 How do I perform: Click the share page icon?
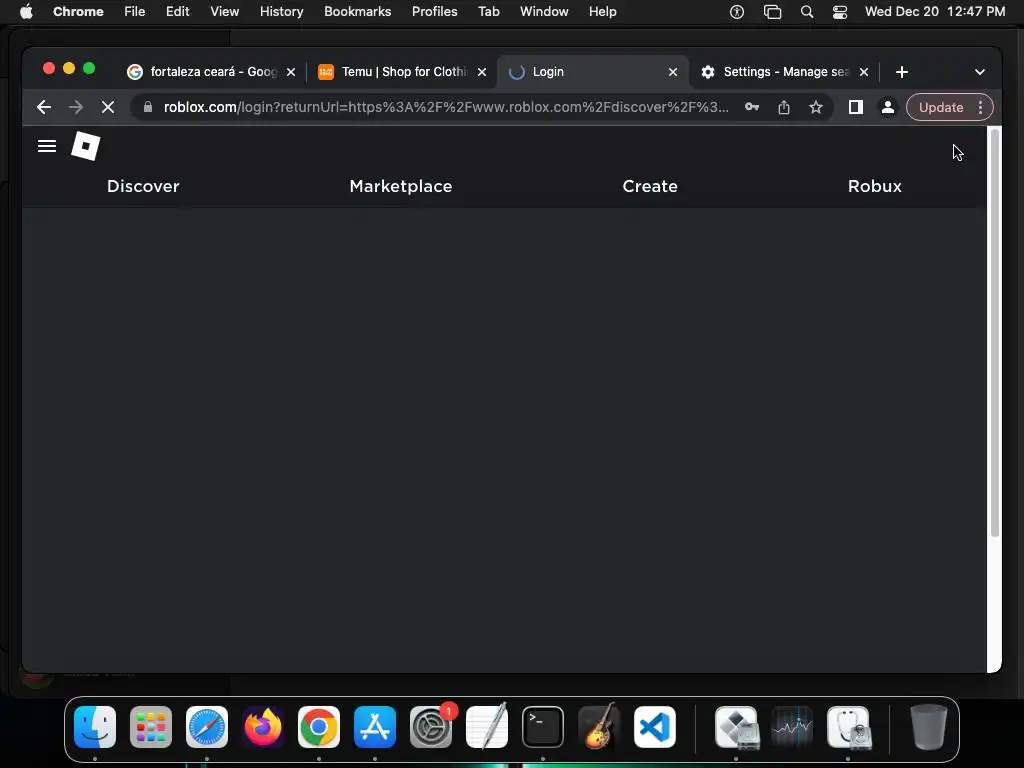(x=784, y=107)
